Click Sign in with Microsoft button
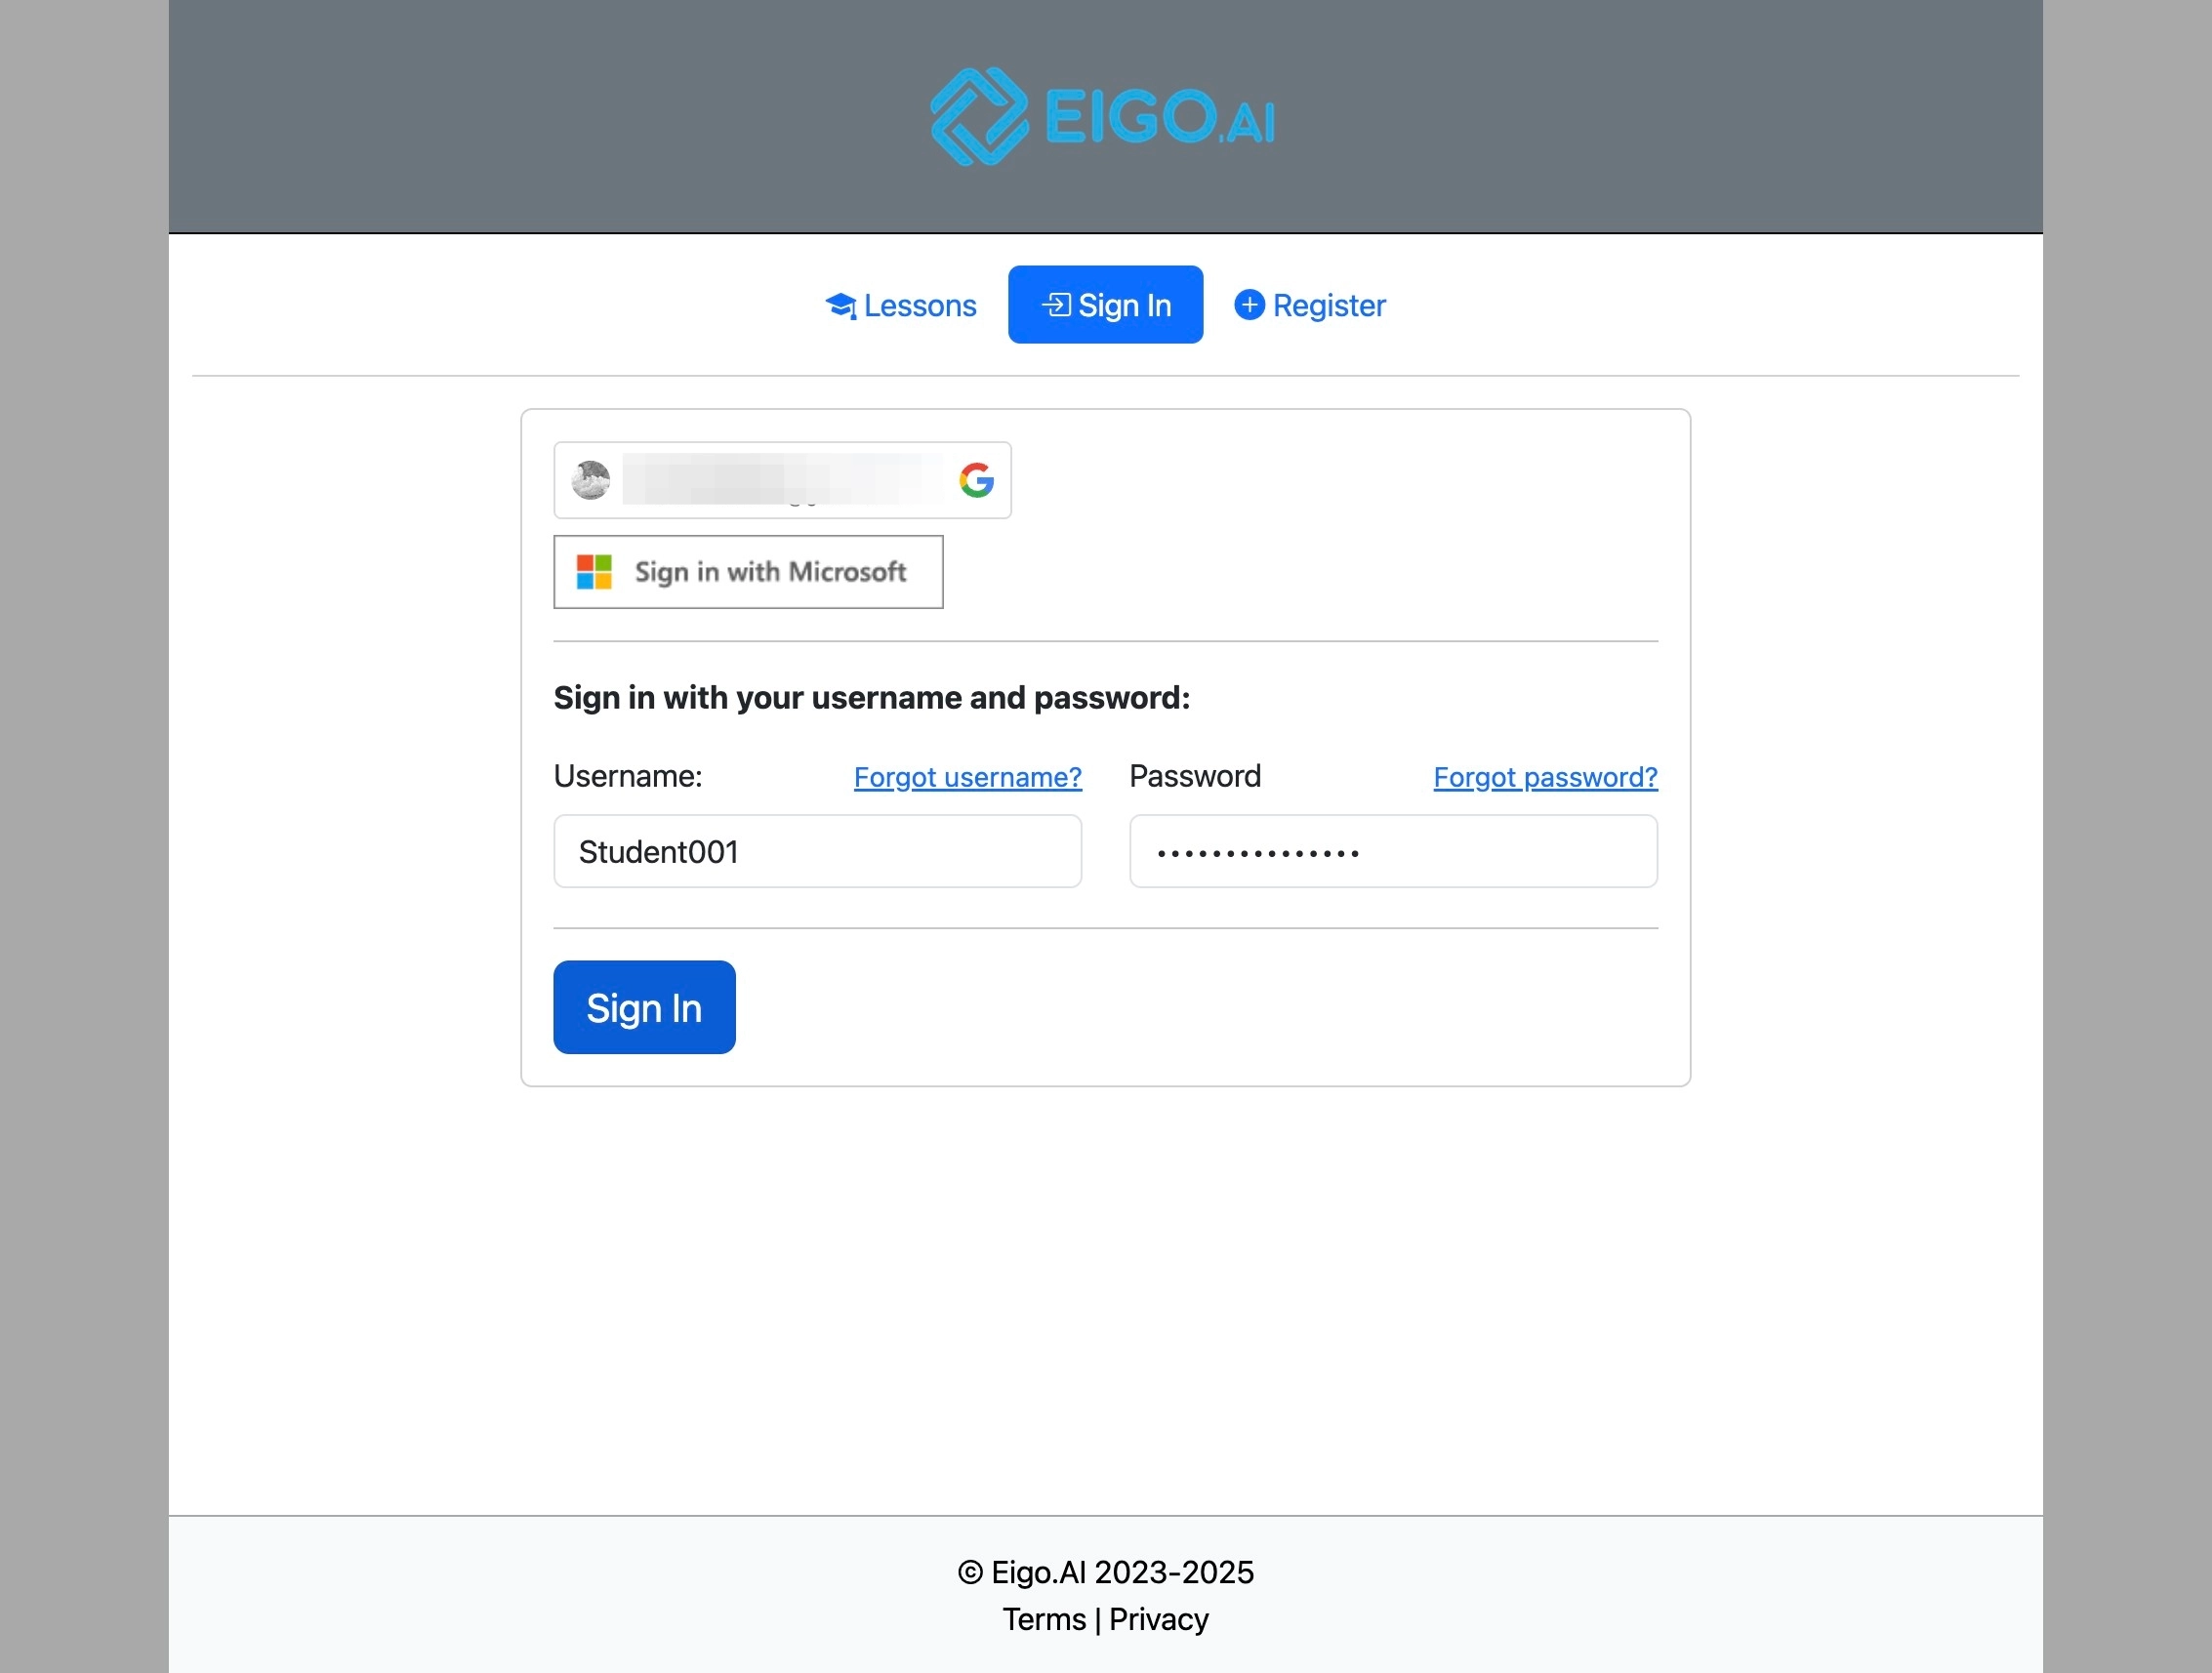 click(748, 572)
